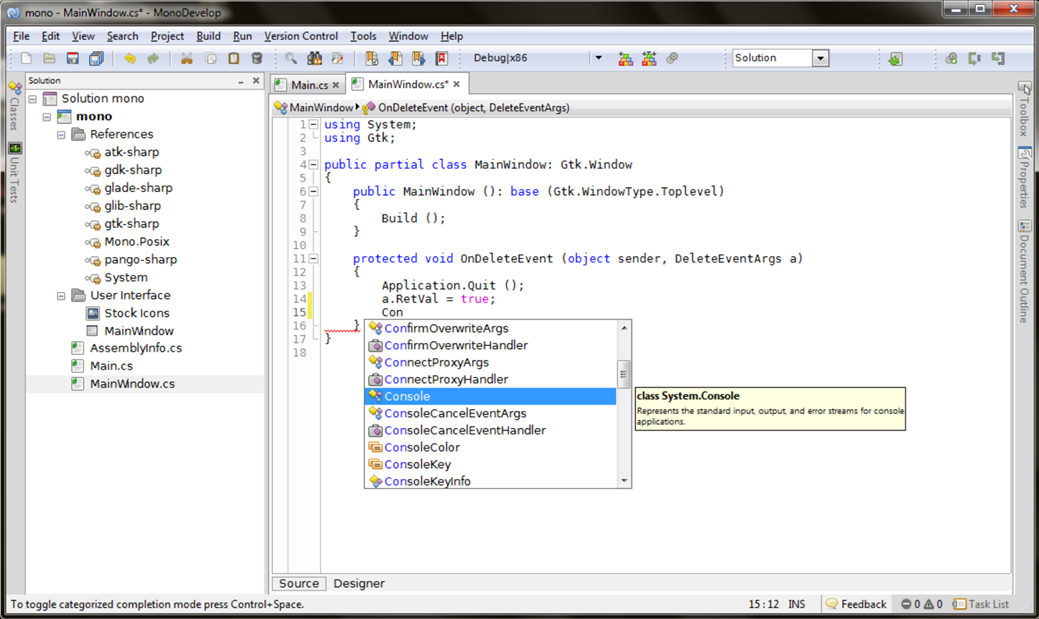Open the Solution combo box dropdown
The height and width of the screenshot is (619, 1039).
tap(820, 58)
